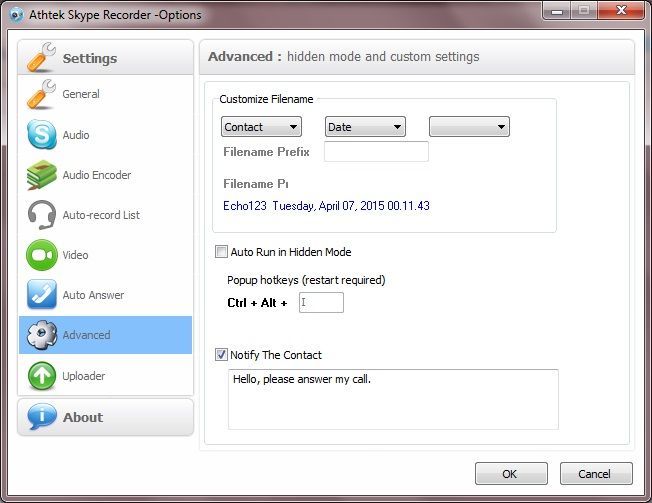The width and height of the screenshot is (652, 503).
Task: Click the Auto Answer phone icon
Action: point(42,294)
